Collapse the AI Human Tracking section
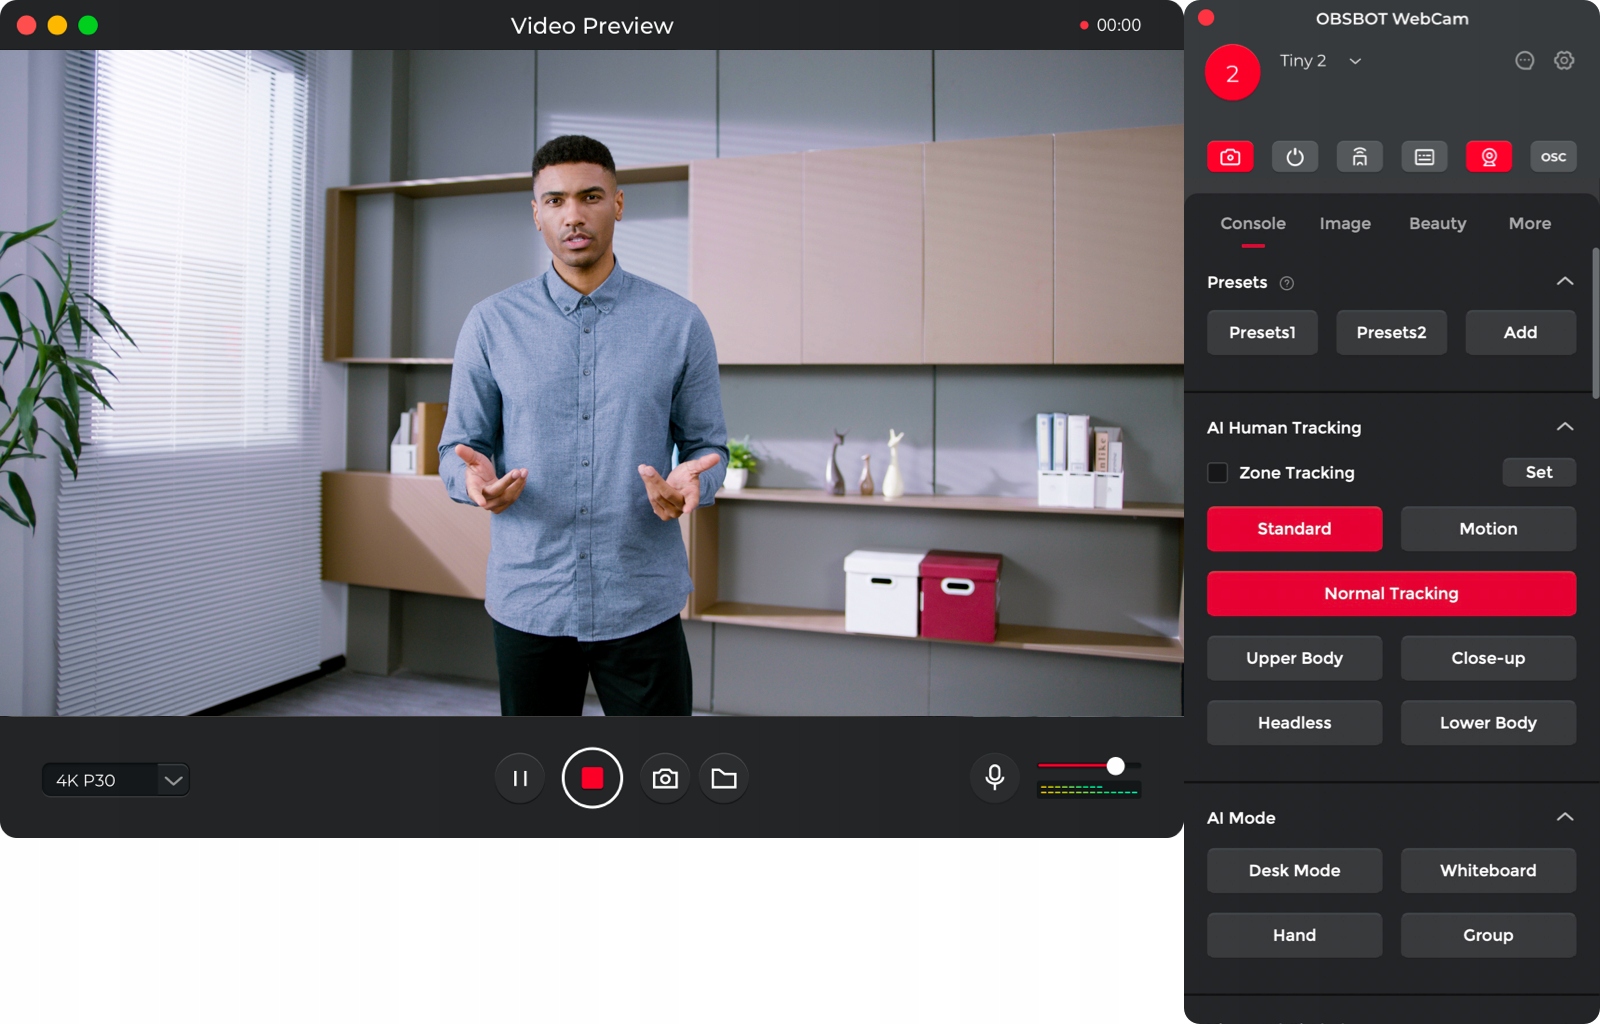The height and width of the screenshot is (1024, 1600). pyautogui.click(x=1565, y=427)
